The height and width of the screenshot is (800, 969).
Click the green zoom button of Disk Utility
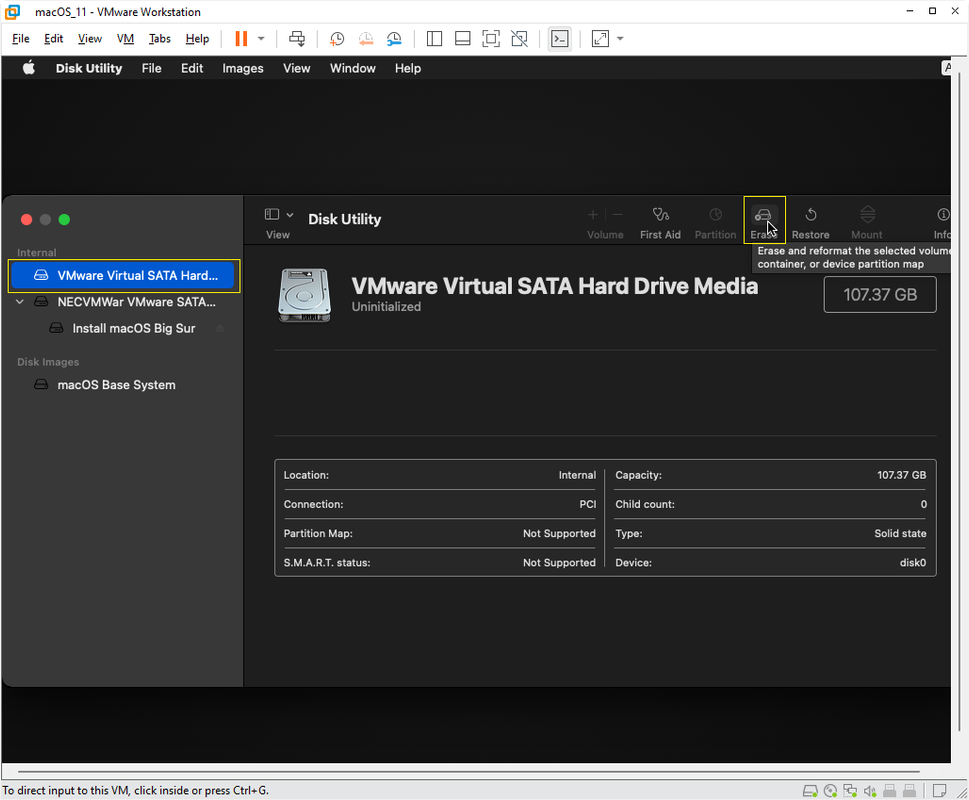(64, 219)
